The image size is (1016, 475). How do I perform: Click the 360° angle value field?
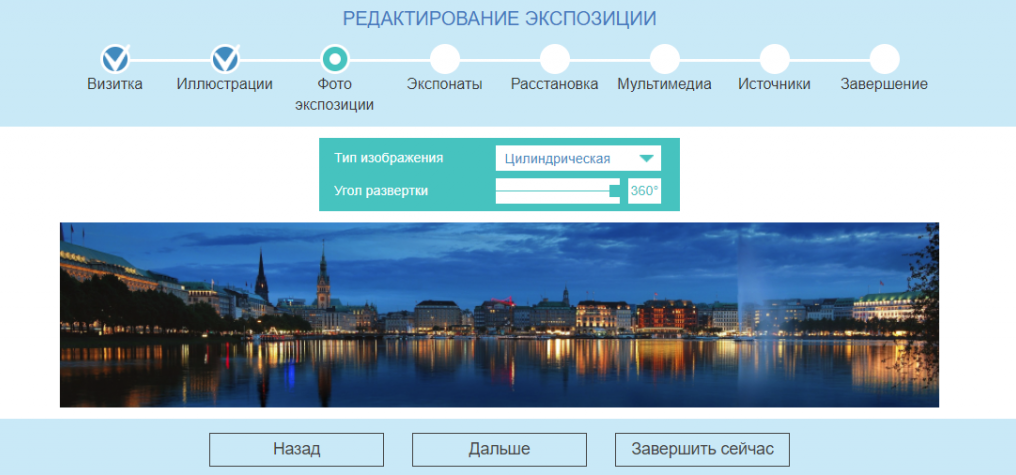pos(644,191)
